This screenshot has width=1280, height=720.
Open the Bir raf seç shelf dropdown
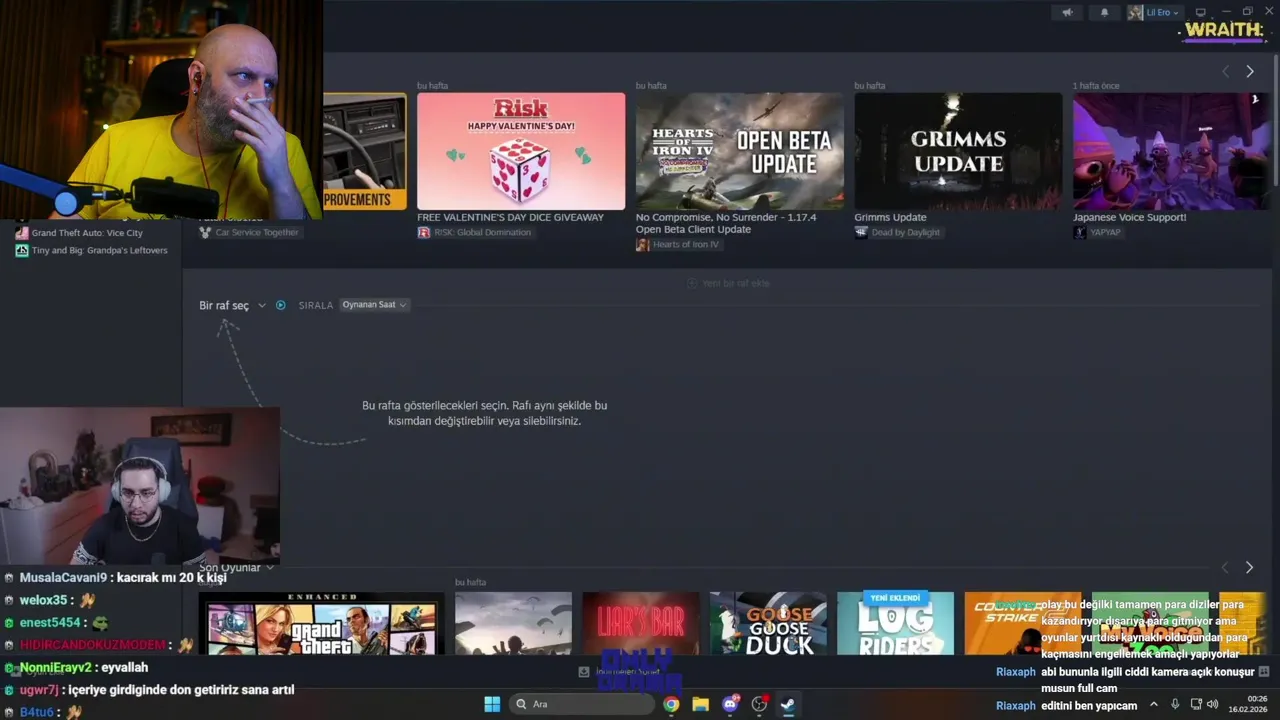coord(232,305)
